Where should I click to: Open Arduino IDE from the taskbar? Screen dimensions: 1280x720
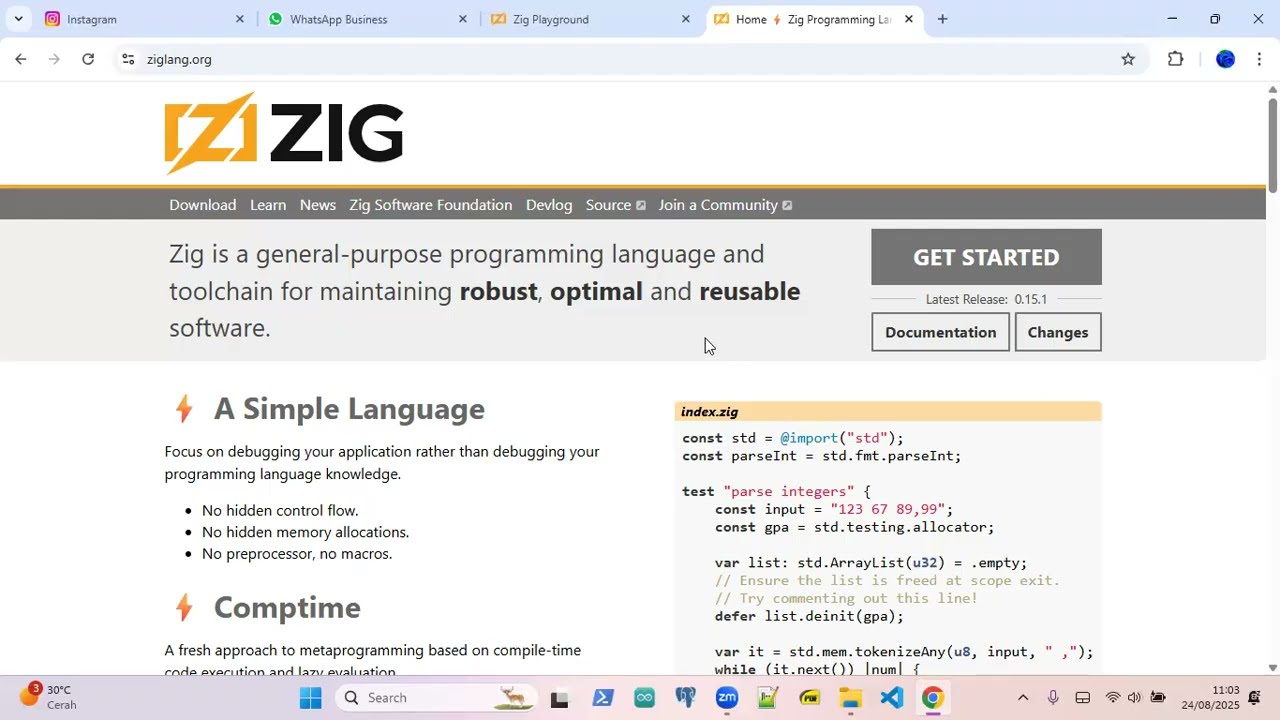(644, 697)
